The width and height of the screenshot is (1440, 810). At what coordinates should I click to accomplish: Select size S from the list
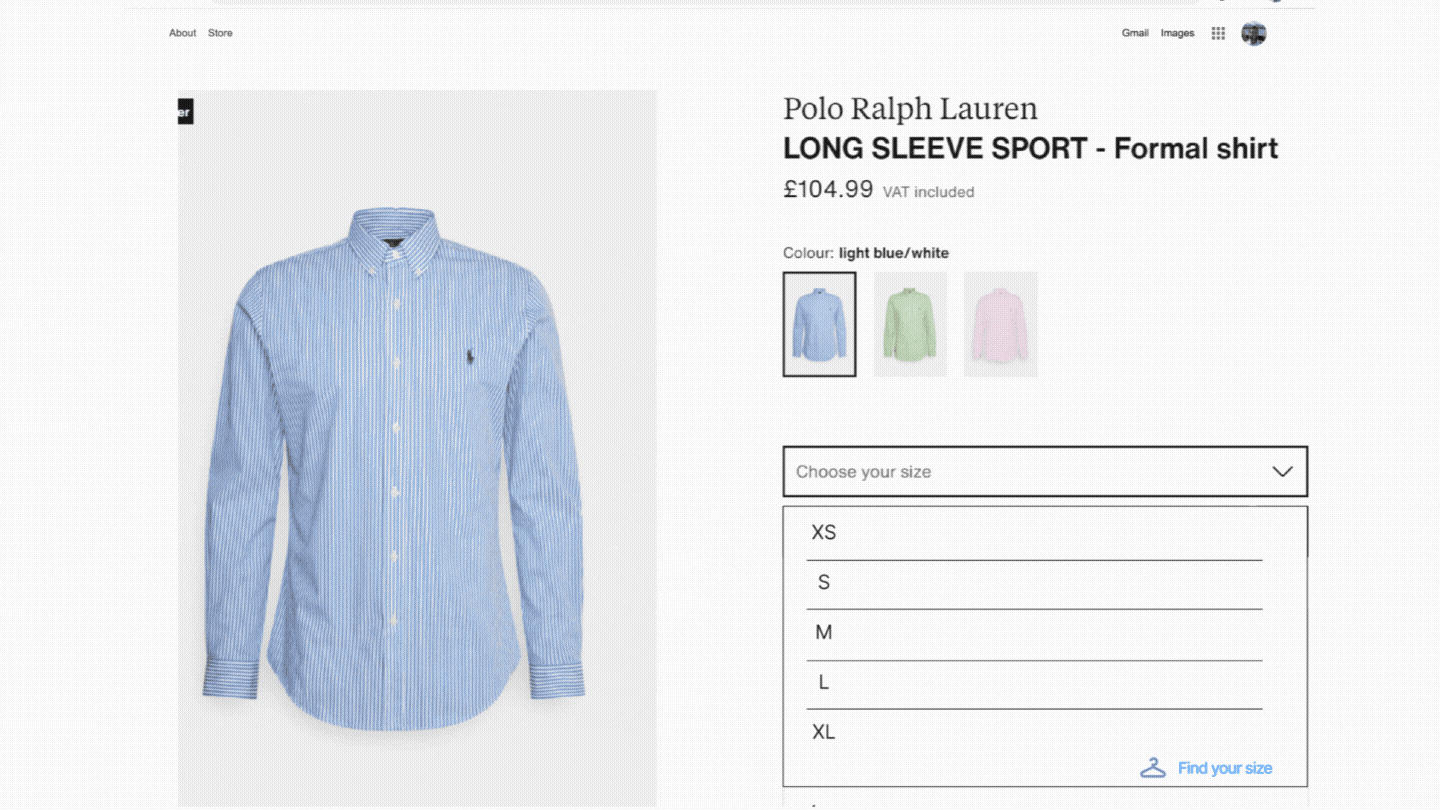coord(1034,583)
